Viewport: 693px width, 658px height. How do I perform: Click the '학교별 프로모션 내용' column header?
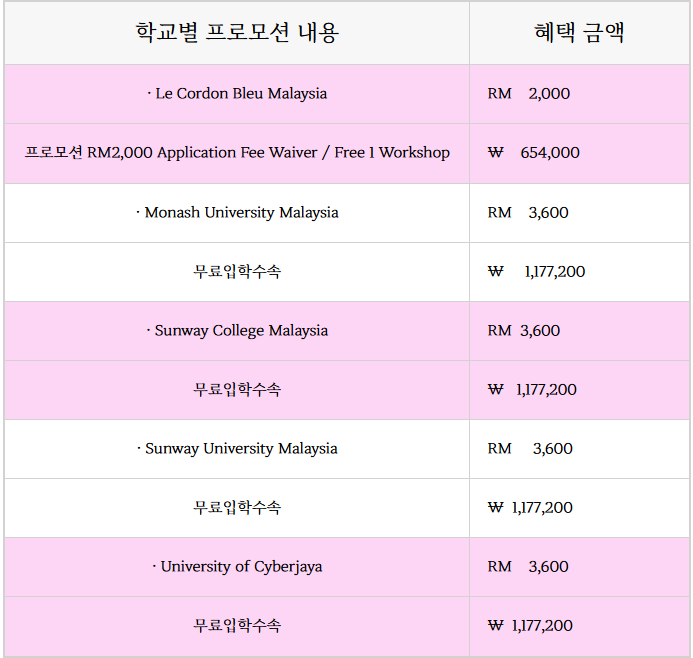click(x=237, y=33)
